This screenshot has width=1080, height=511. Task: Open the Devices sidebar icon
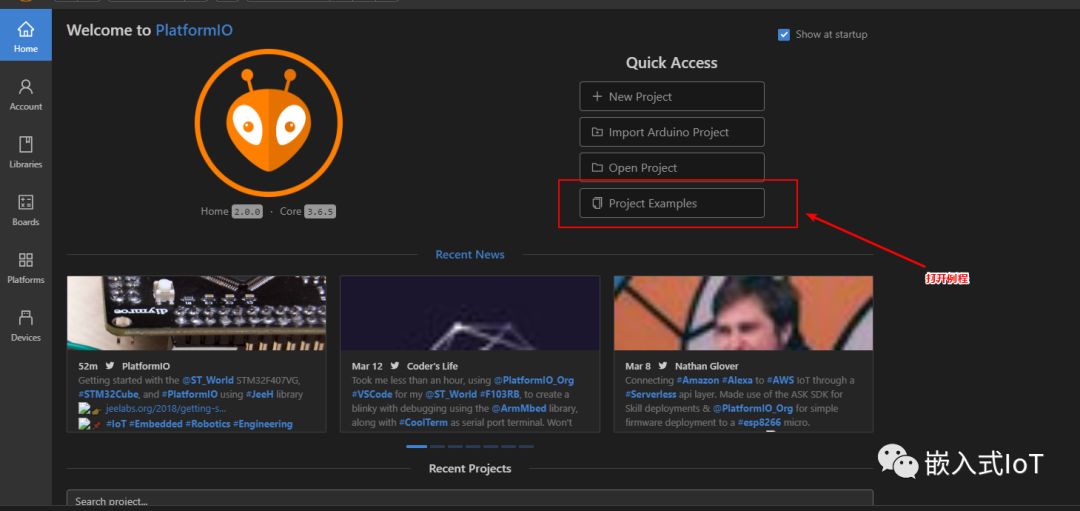pos(26,325)
